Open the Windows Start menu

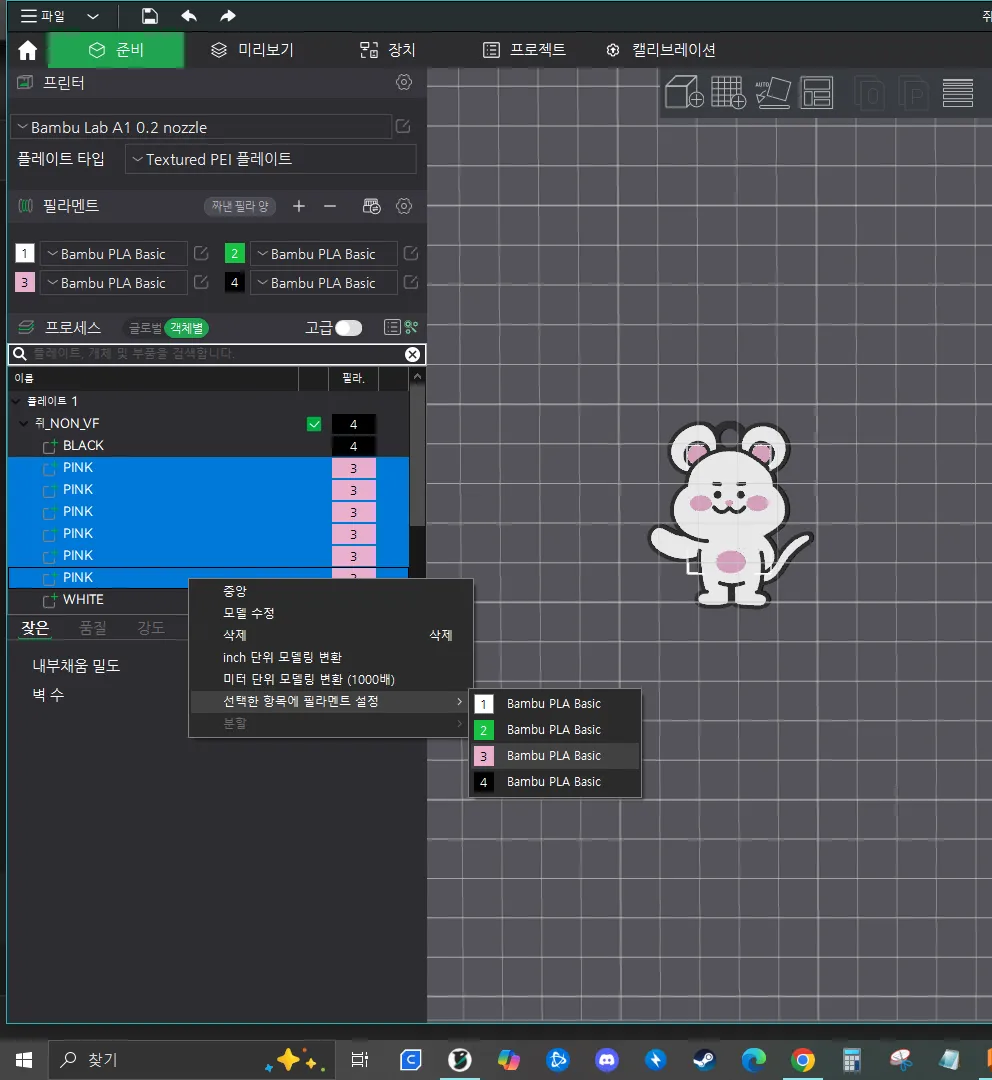coord(24,1059)
